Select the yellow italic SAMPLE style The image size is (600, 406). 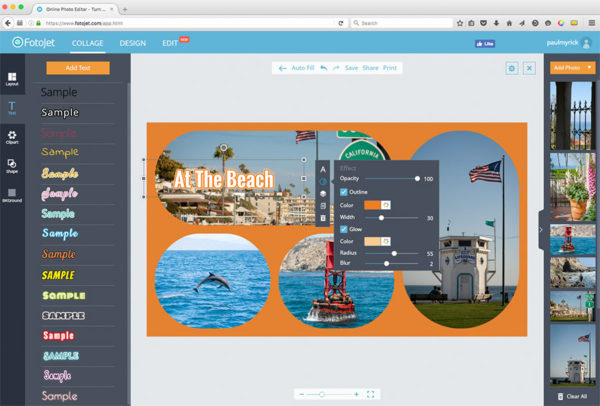[x=58, y=275]
